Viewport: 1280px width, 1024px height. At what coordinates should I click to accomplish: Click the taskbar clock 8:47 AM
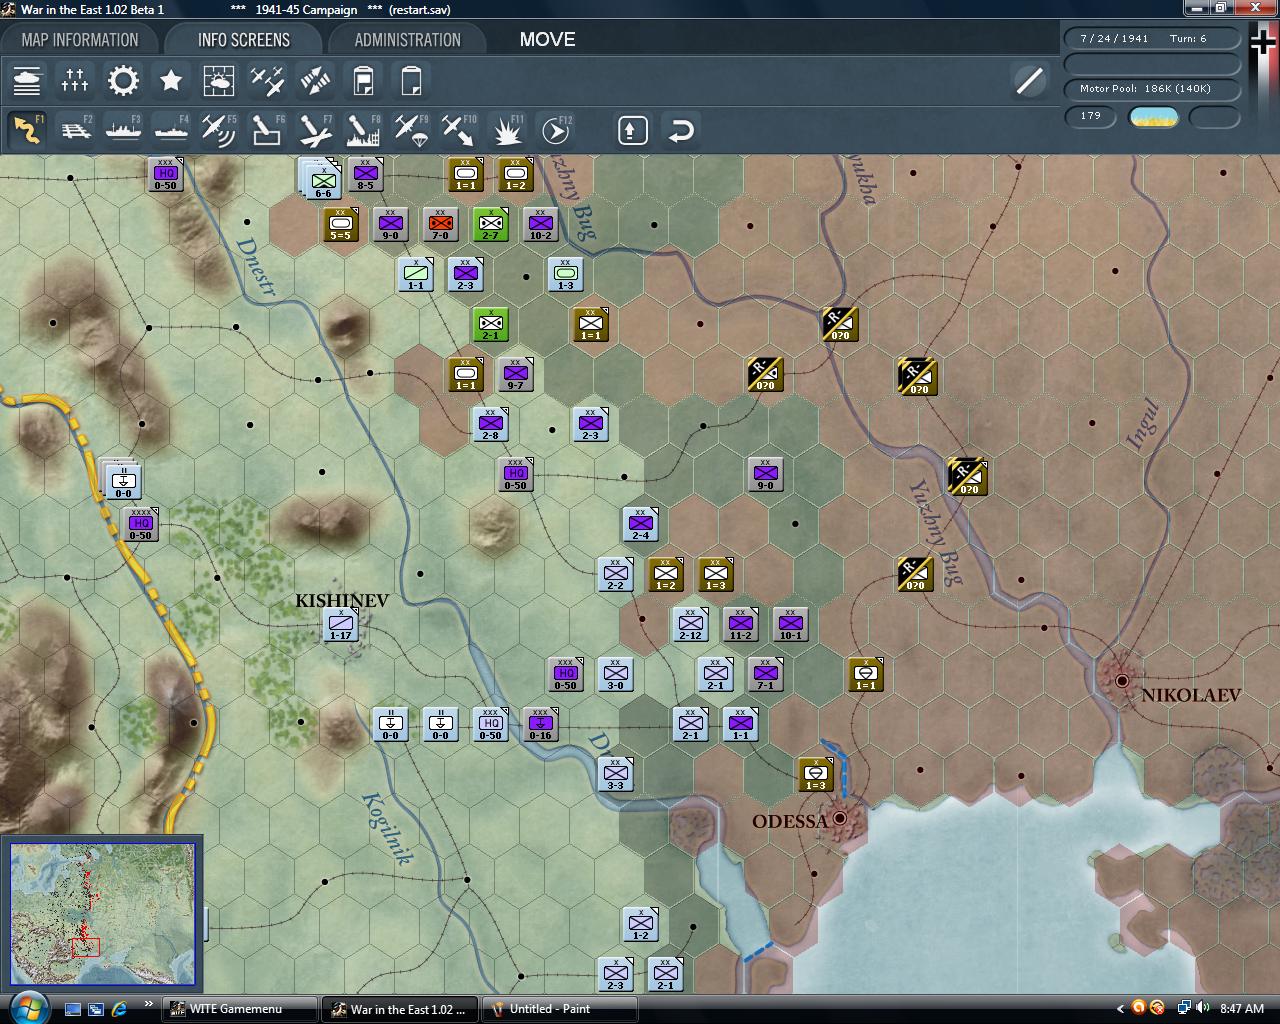tap(1242, 1008)
